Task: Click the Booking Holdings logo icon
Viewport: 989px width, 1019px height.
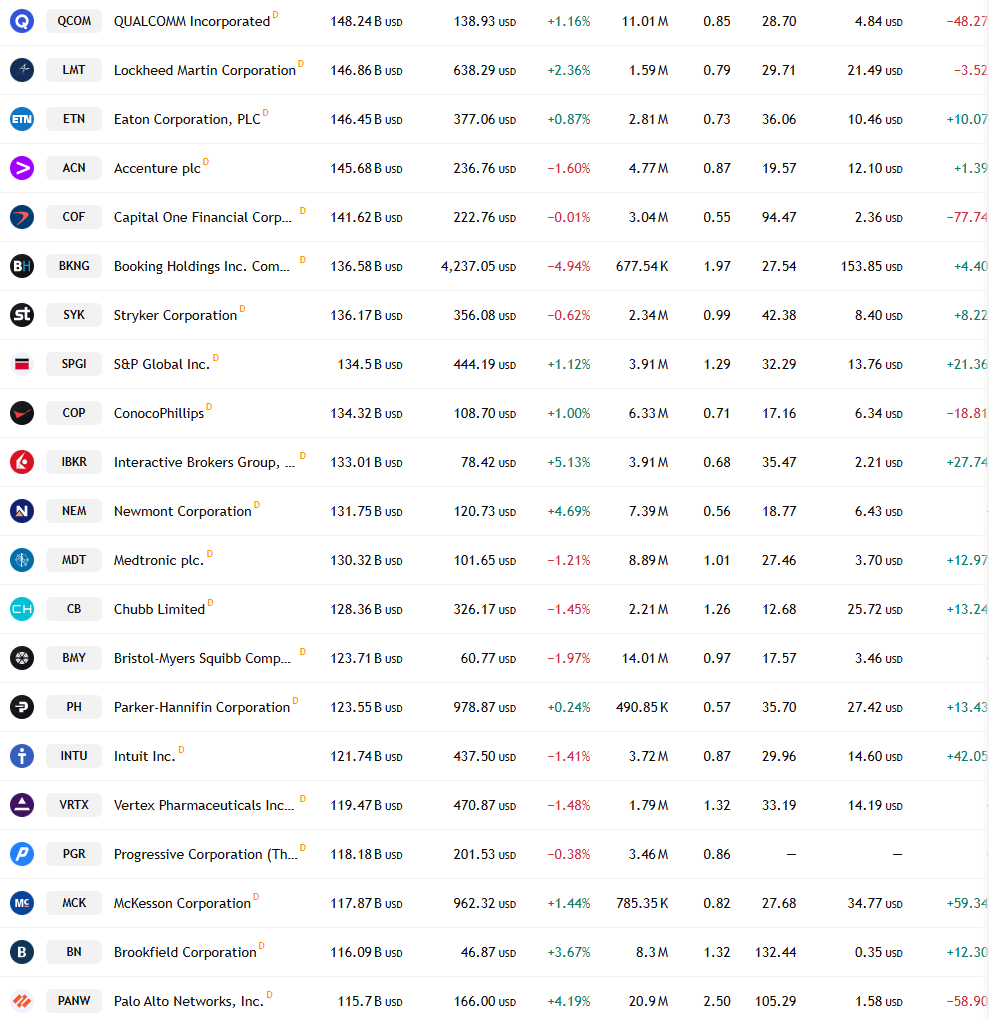Action: (x=22, y=266)
